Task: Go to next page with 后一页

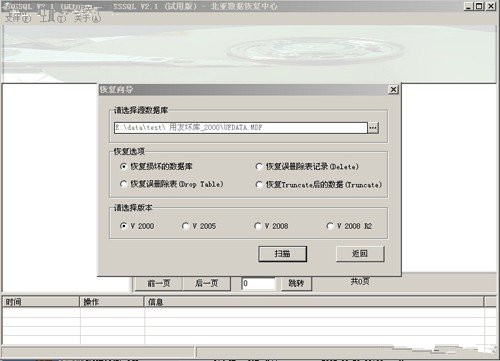Action: [x=207, y=283]
